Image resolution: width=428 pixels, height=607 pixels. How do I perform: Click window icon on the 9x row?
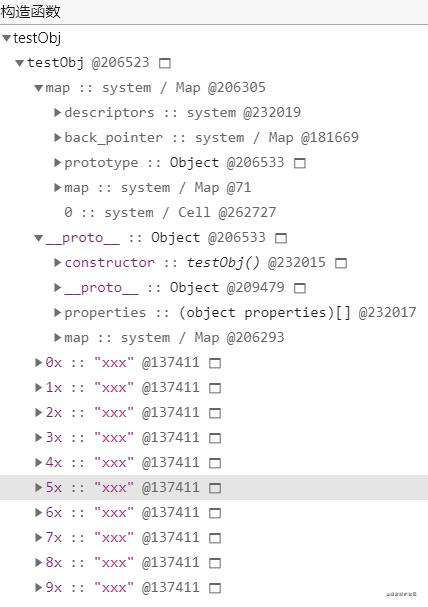[215, 588]
